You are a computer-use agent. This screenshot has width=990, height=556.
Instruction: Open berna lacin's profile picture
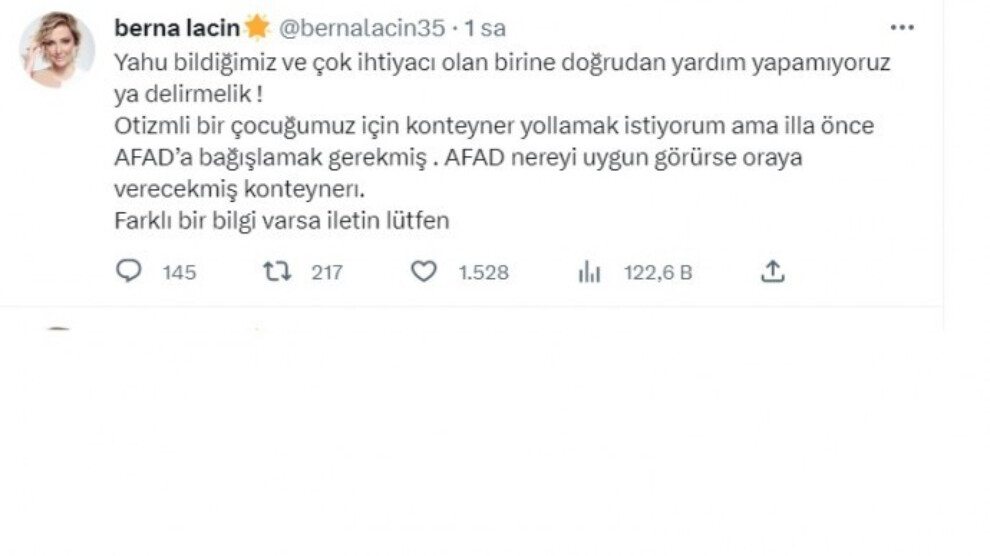[57, 50]
